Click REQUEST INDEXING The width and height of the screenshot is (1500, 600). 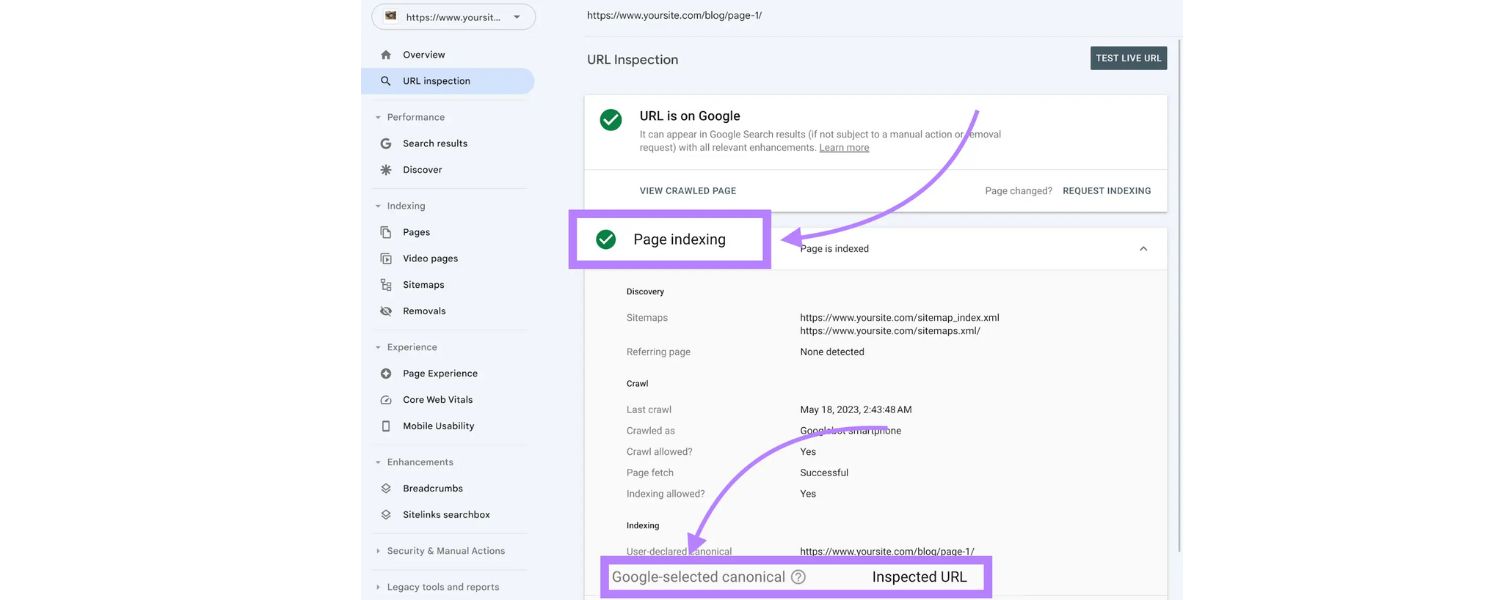coord(1106,190)
